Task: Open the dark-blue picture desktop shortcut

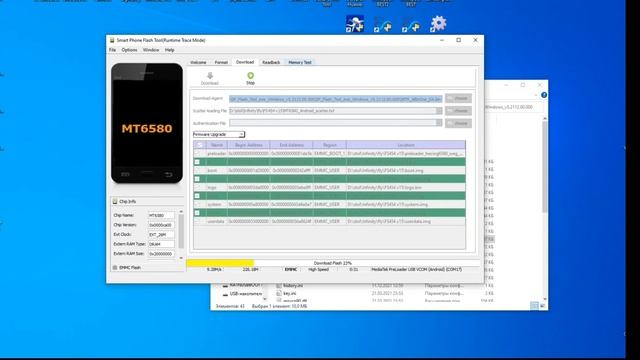Action: point(355,24)
